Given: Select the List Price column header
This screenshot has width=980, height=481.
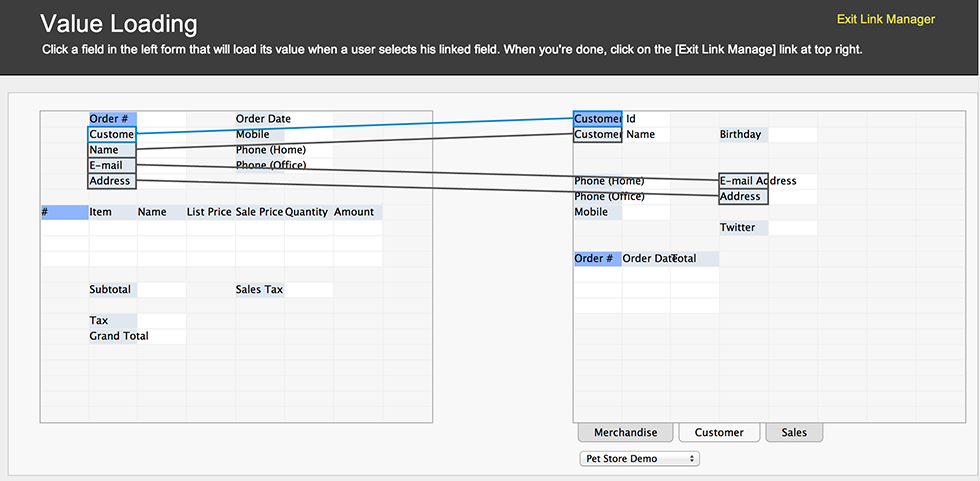Looking at the screenshot, I should pyautogui.click(x=210, y=212).
